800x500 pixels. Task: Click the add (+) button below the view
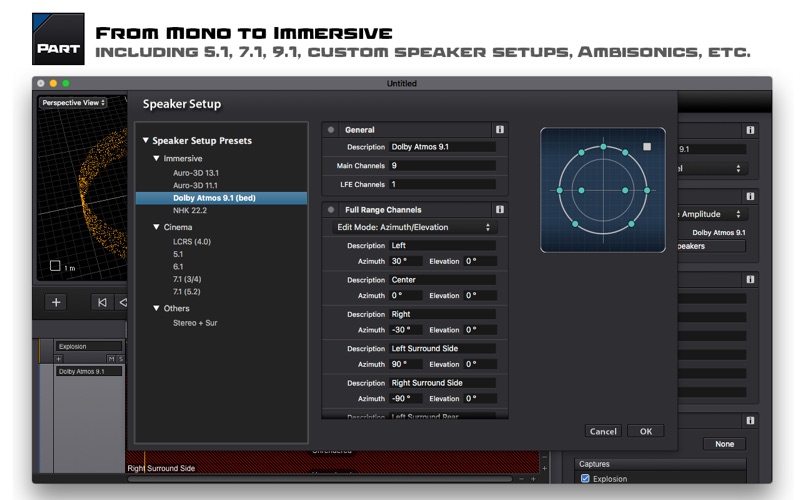56,302
